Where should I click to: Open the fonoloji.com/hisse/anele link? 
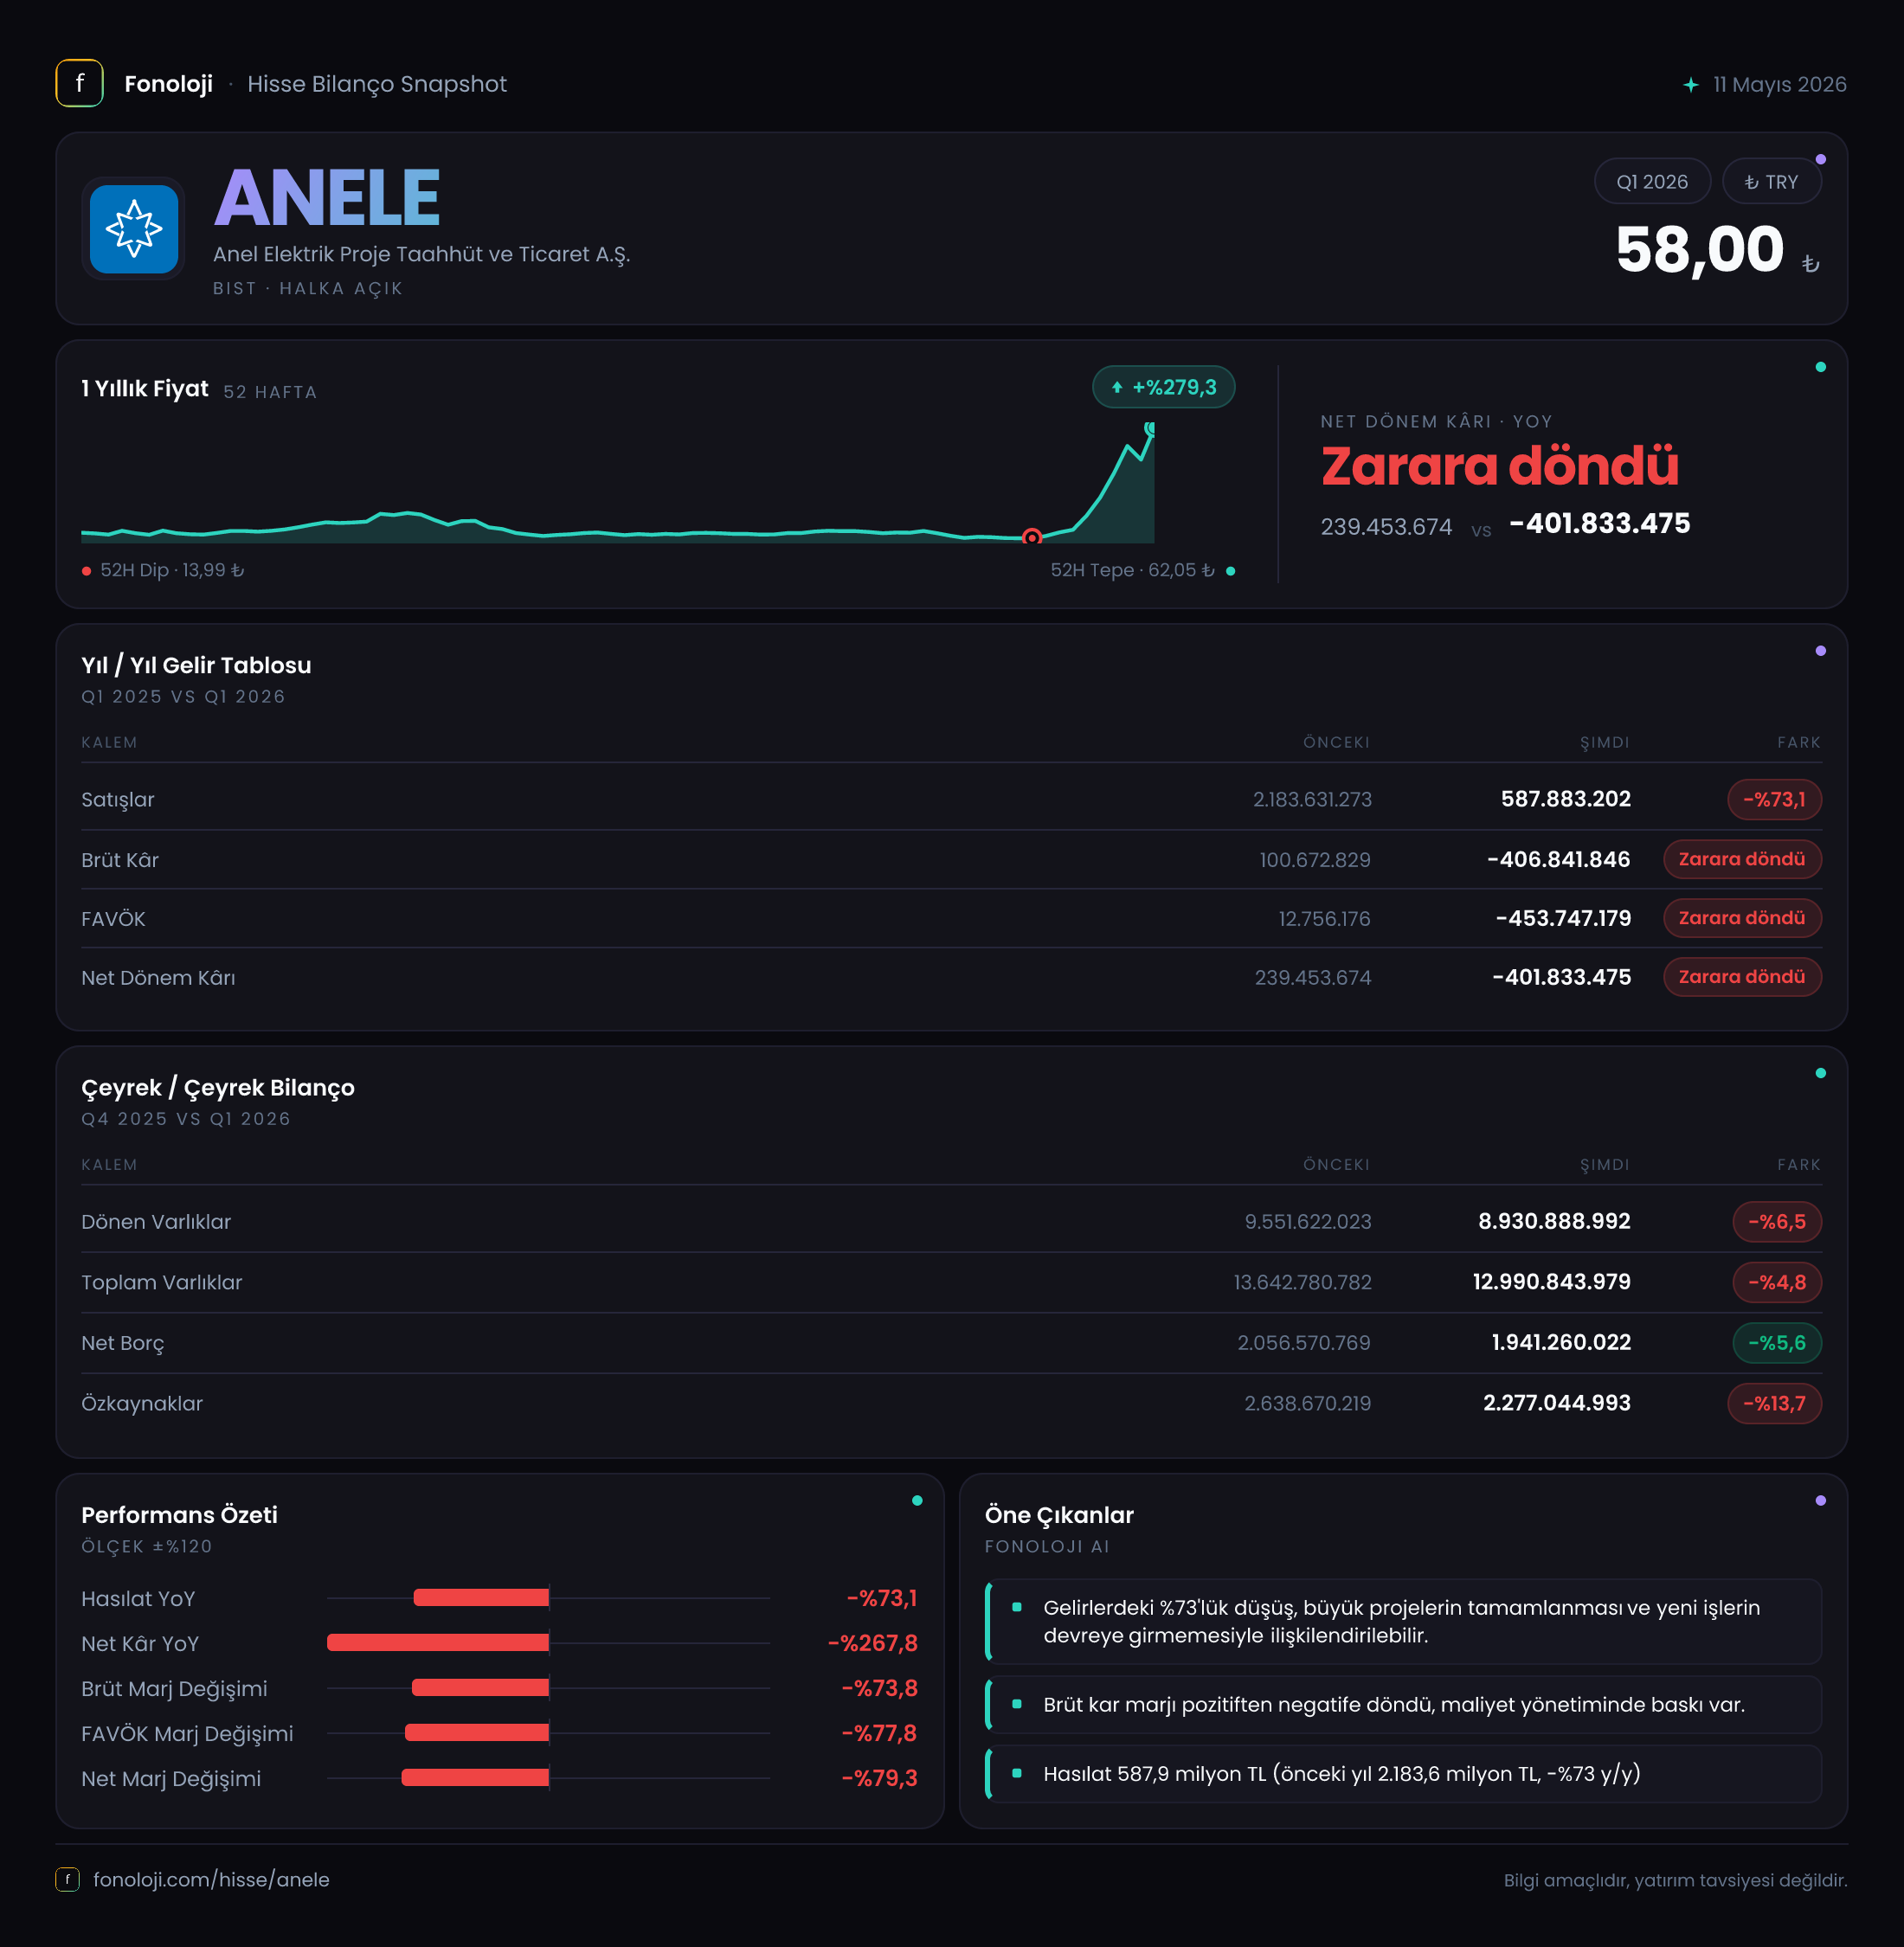tap(211, 1879)
